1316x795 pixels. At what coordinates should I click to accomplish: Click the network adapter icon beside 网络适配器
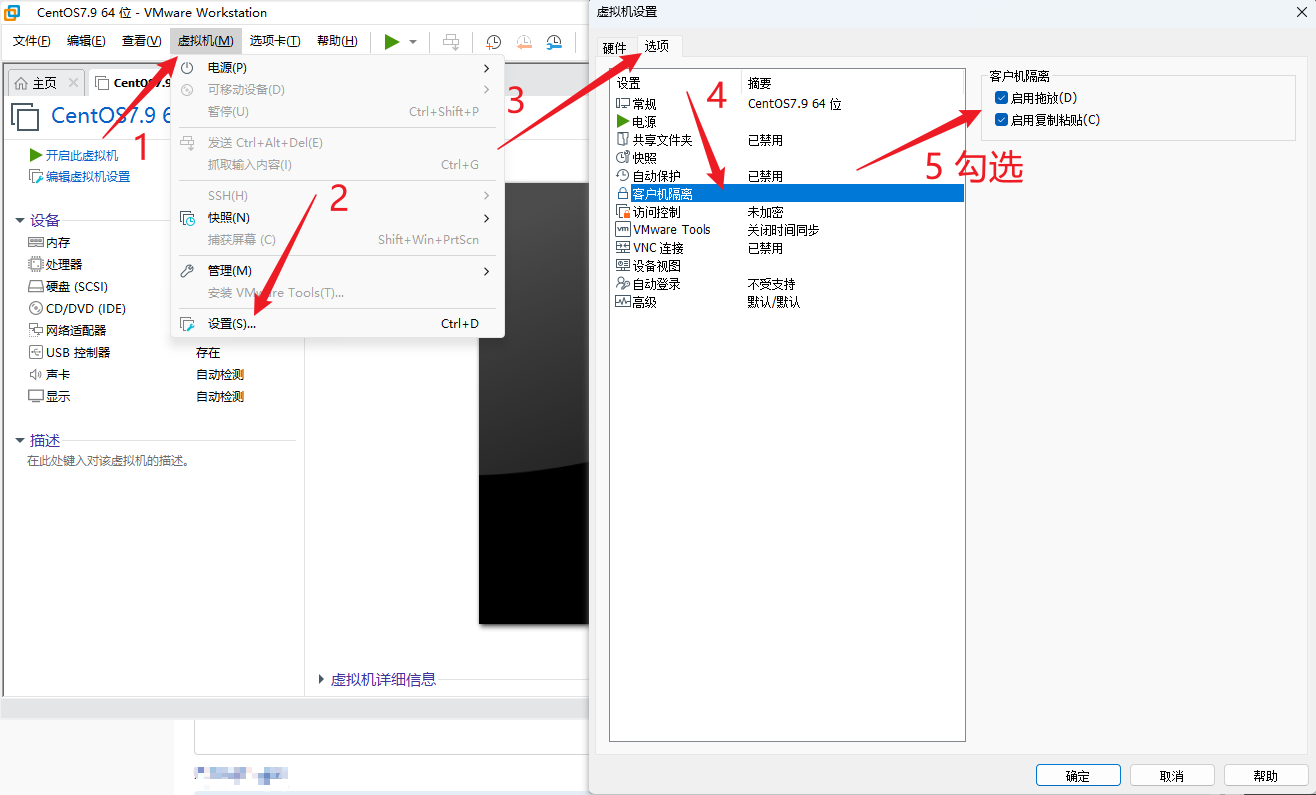pyautogui.click(x=36, y=330)
